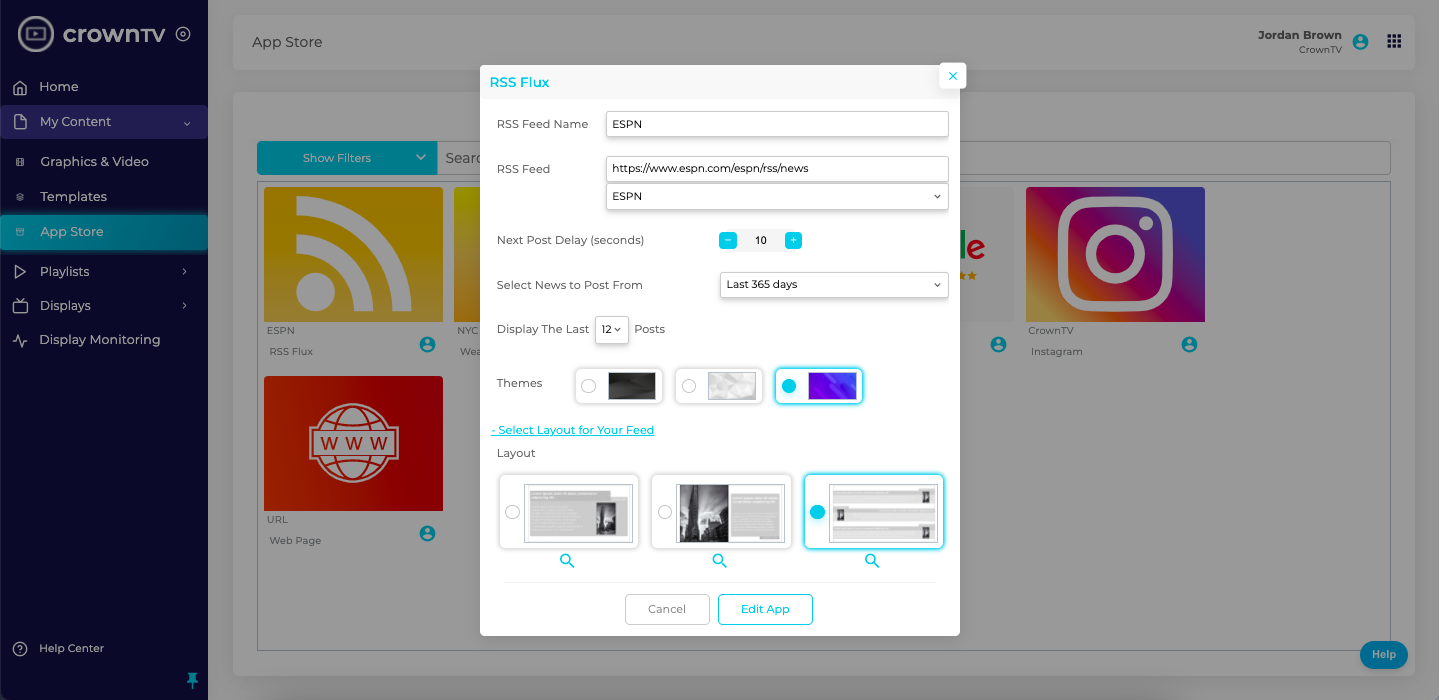Magnify the first layout preview
1439x700 pixels.
coord(567,561)
